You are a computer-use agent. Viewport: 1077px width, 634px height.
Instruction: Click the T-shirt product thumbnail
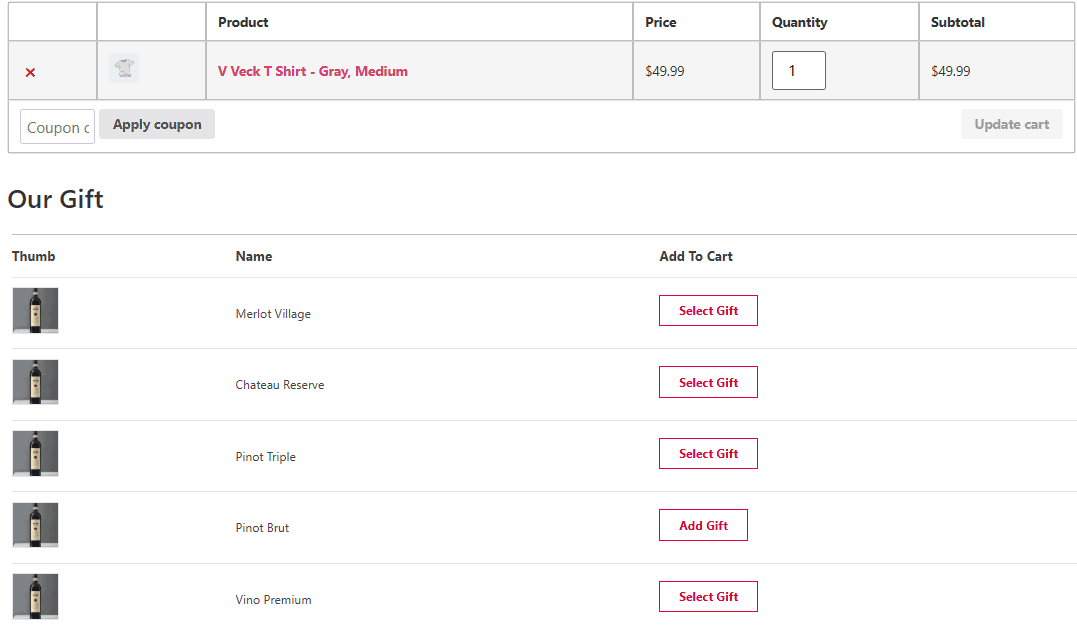click(124, 68)
